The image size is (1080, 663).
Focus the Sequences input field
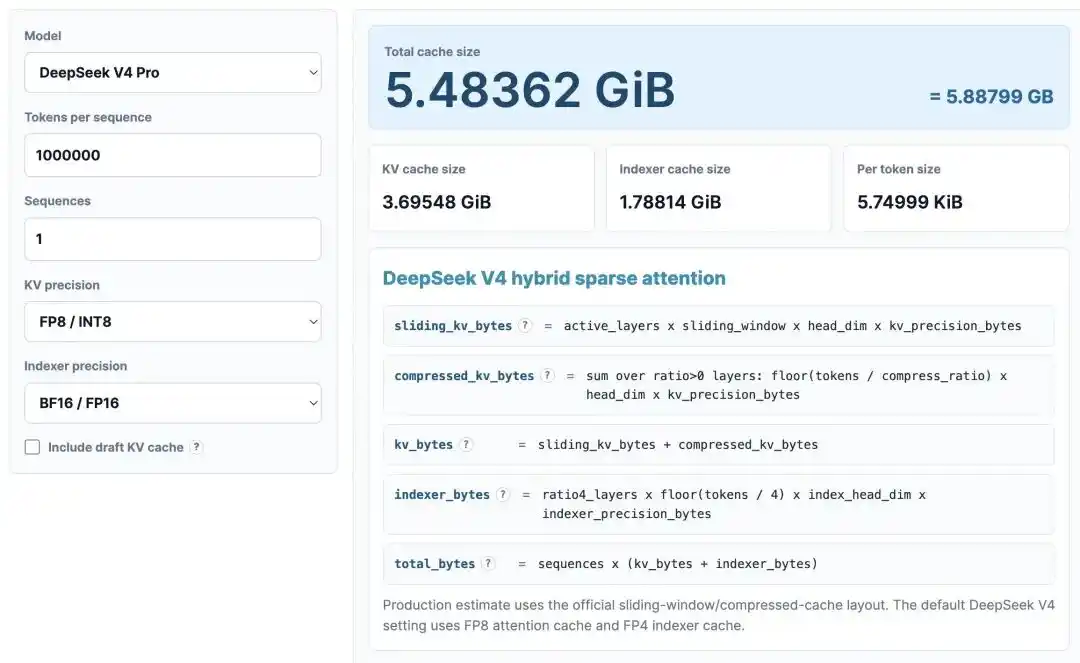(173, 239)
